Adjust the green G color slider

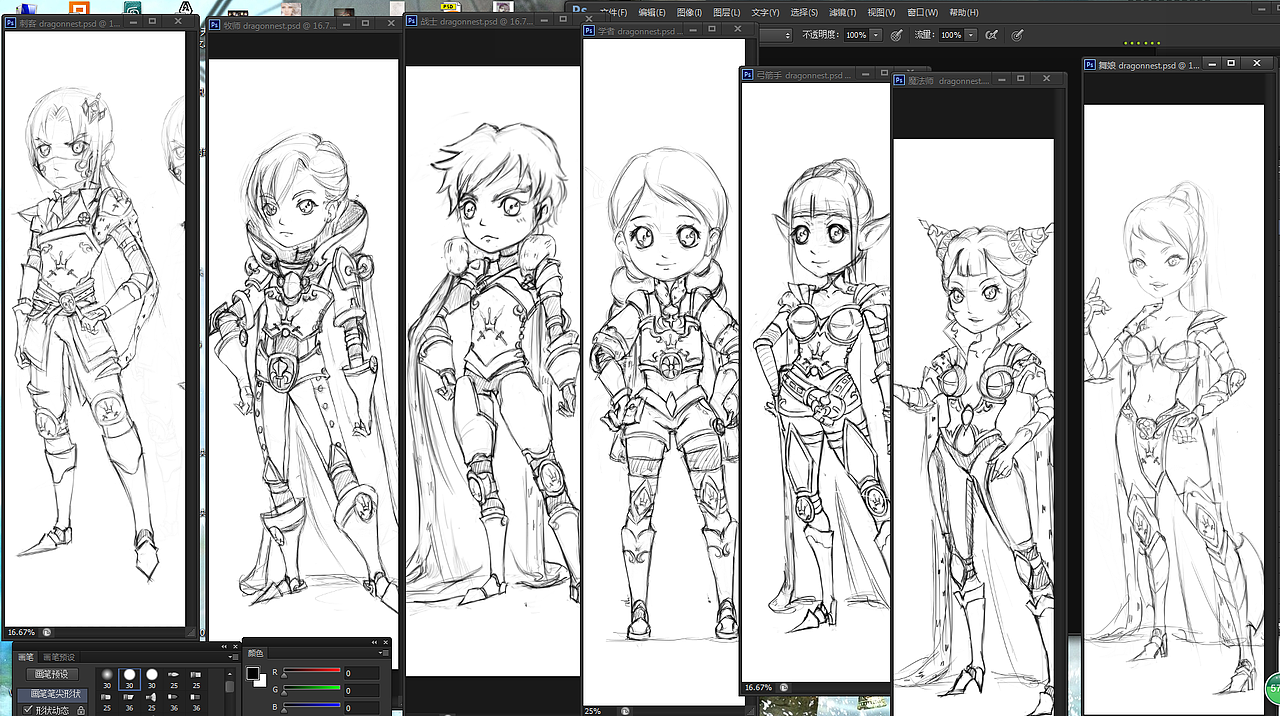pyautogui.click(x=311, y=689)
